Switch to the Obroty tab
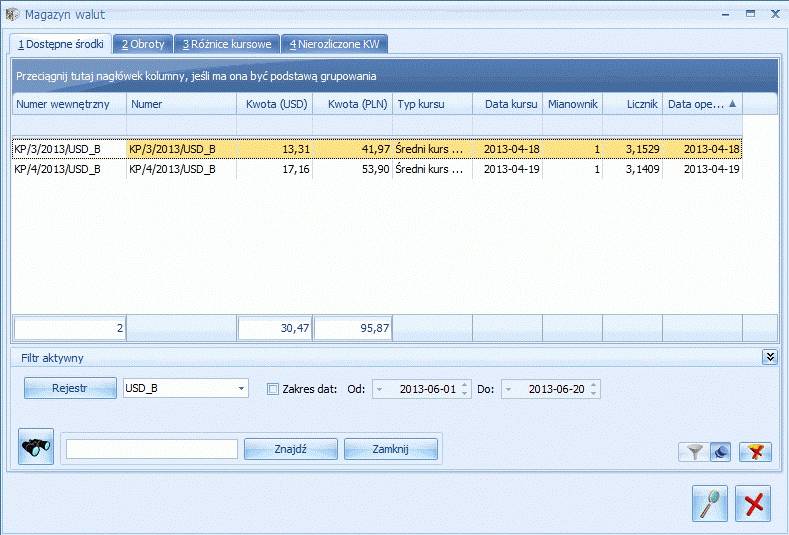This screenshot has height=535, width=789. pyautogui.click(x=143, y=44)
